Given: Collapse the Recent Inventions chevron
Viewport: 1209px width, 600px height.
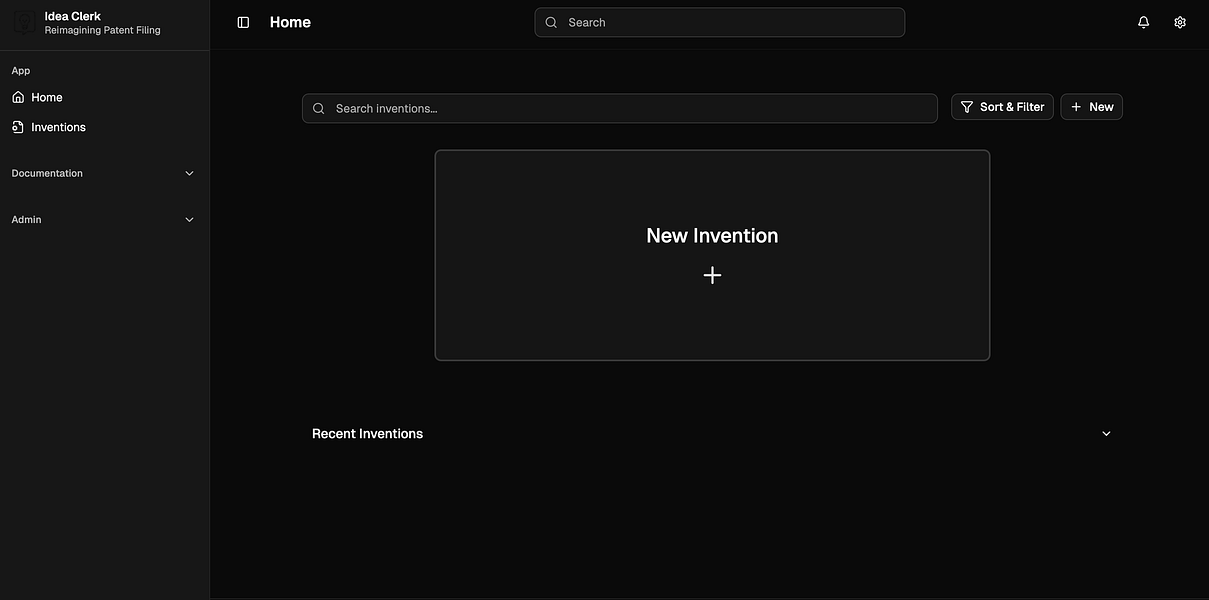Looking at the screenshot, I should click(x=1106, y=433).
